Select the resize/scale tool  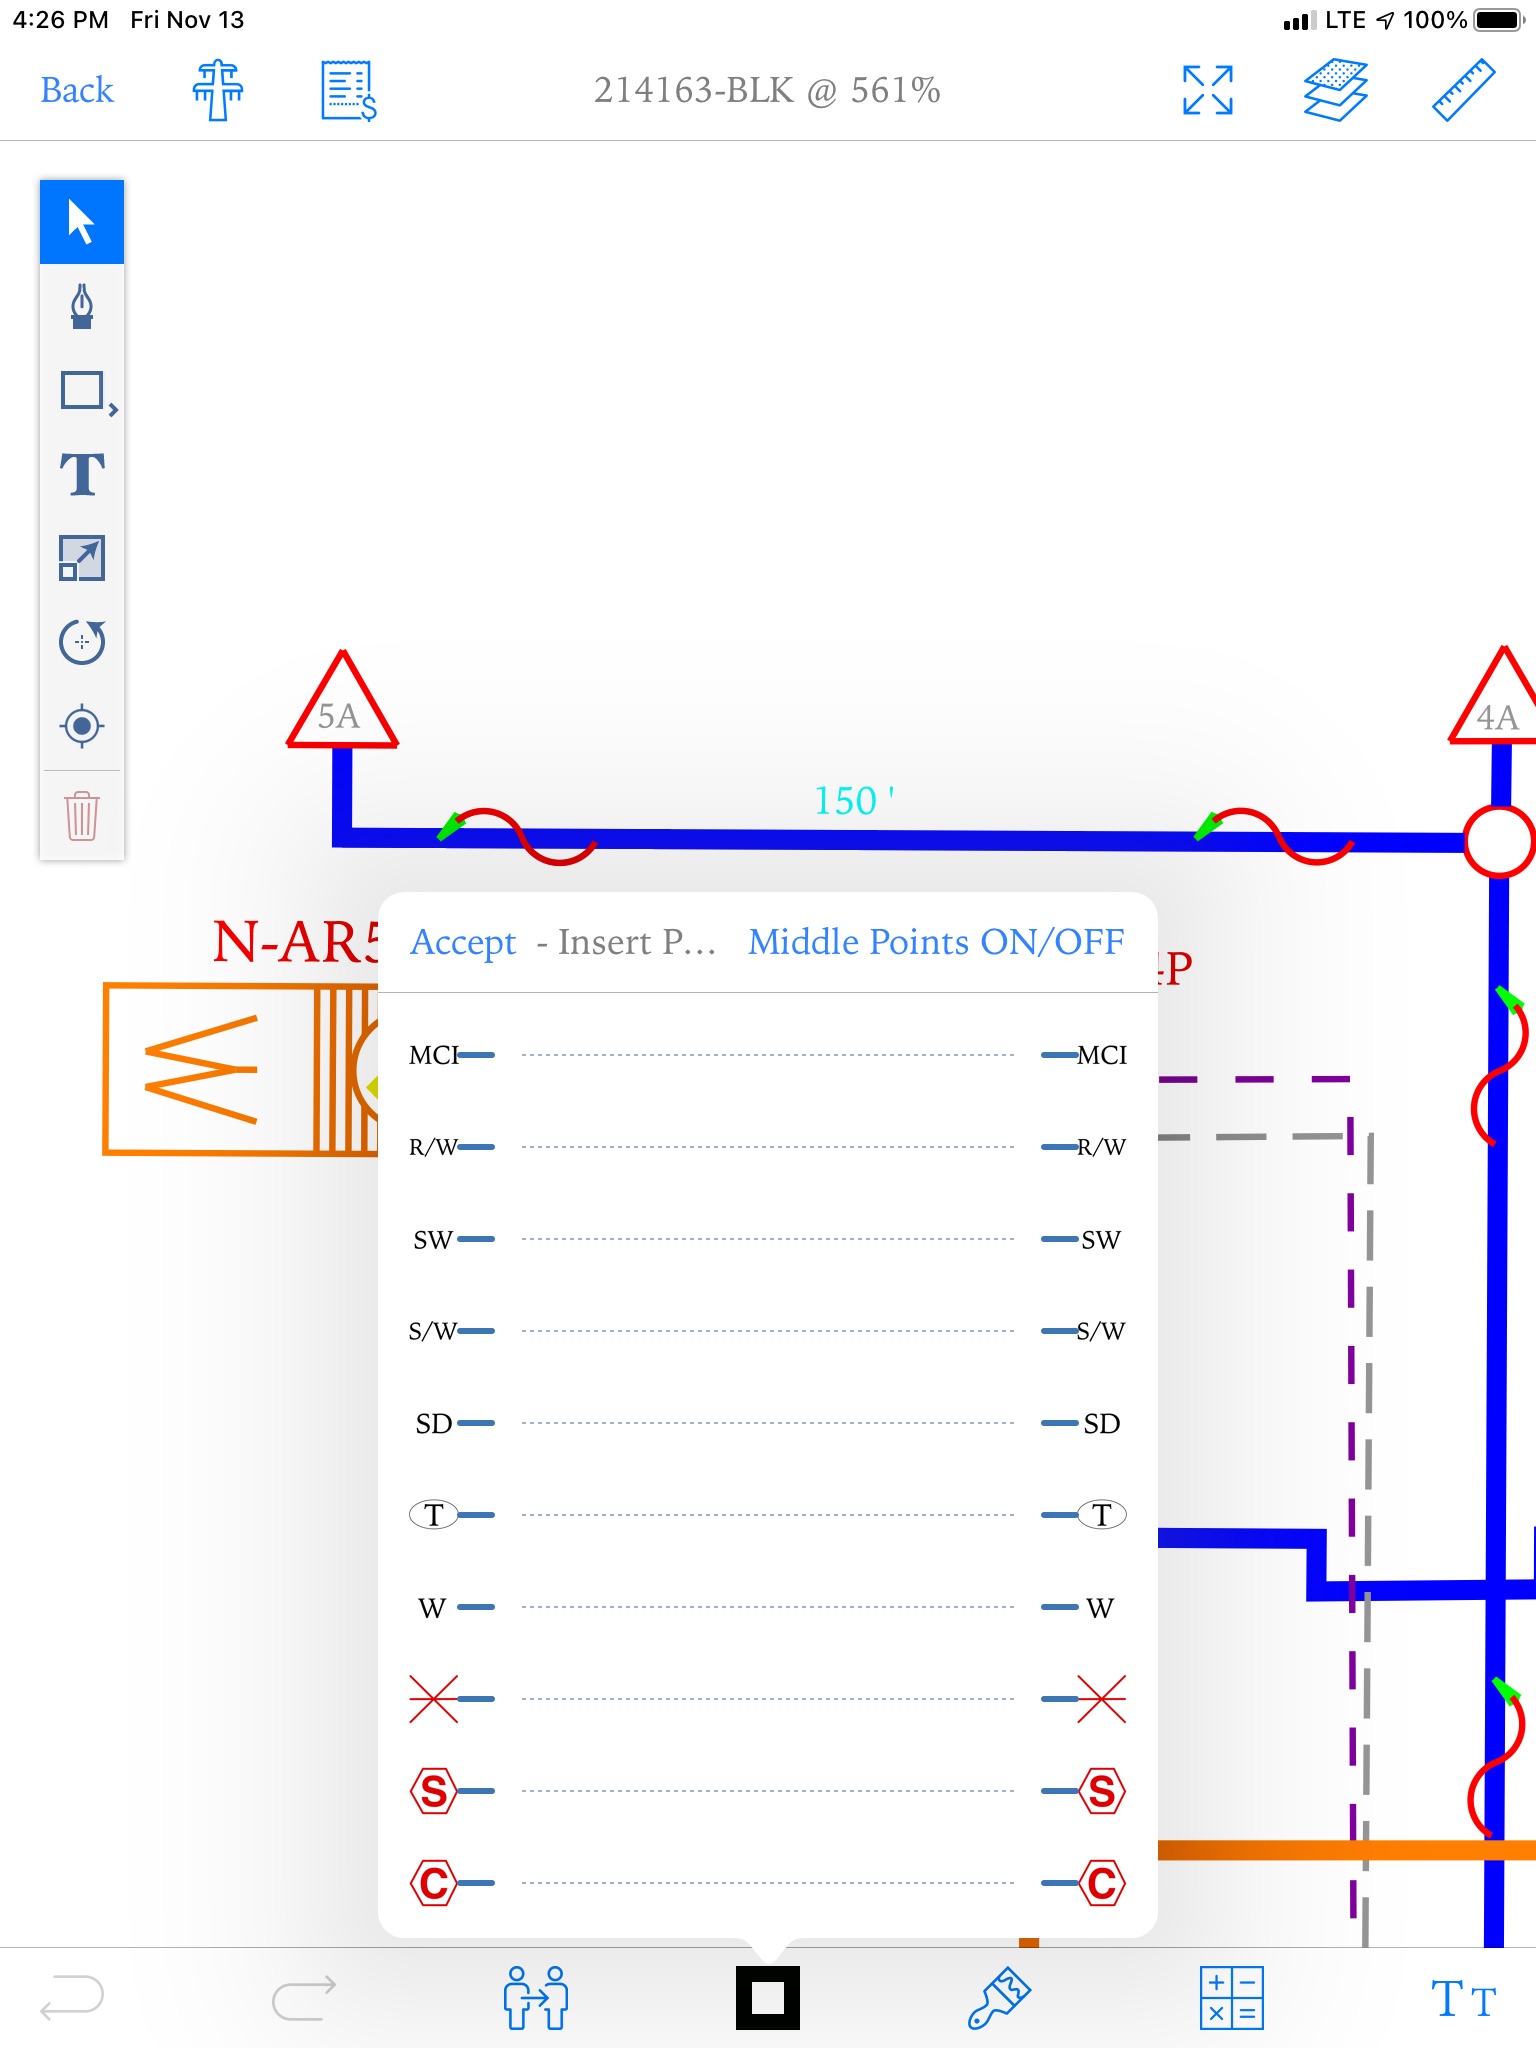pyautogui.click(x=82, y=558)
